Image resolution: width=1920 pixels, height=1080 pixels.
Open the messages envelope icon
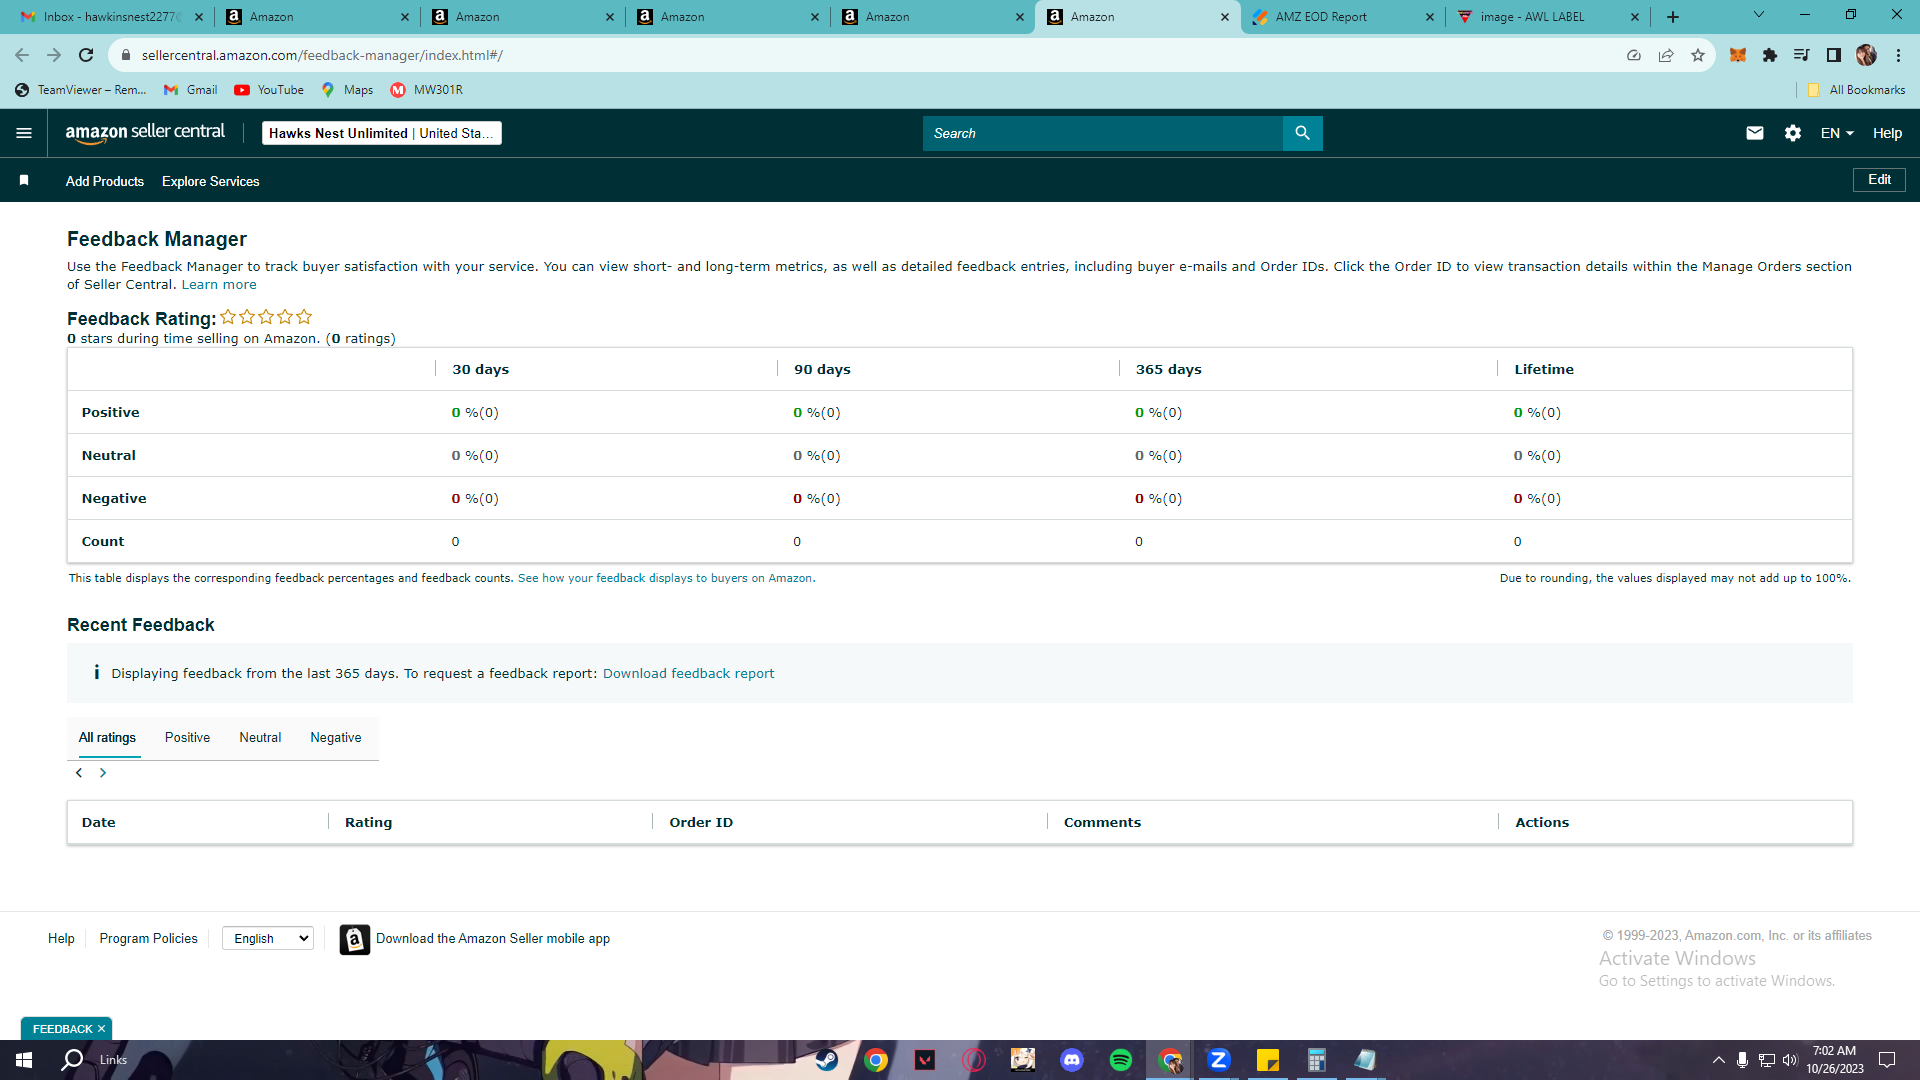click(1754, 133)
